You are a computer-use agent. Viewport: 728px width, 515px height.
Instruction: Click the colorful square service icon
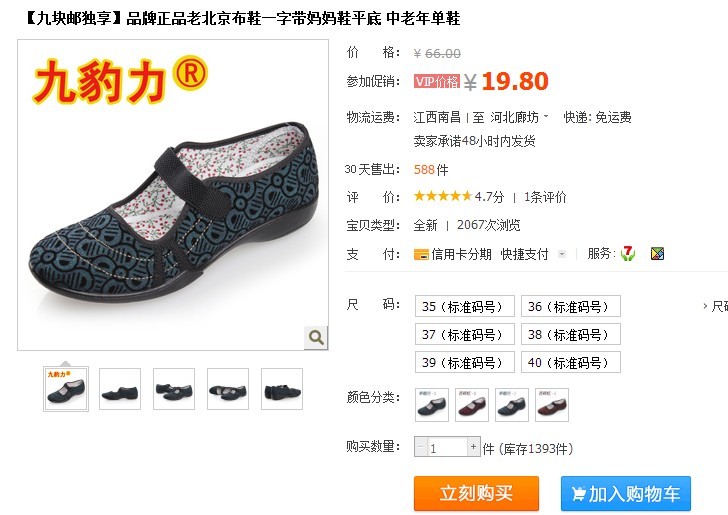tap(657, 254)
